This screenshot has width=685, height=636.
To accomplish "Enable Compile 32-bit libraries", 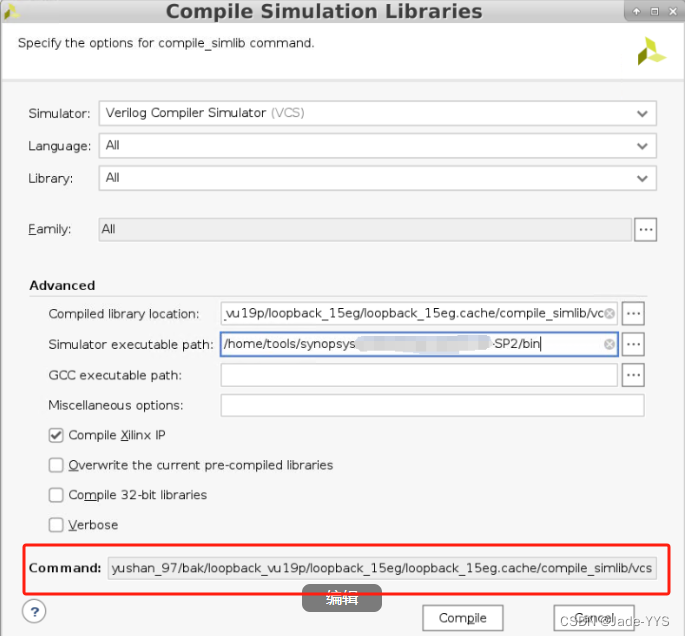I will 56,495.
